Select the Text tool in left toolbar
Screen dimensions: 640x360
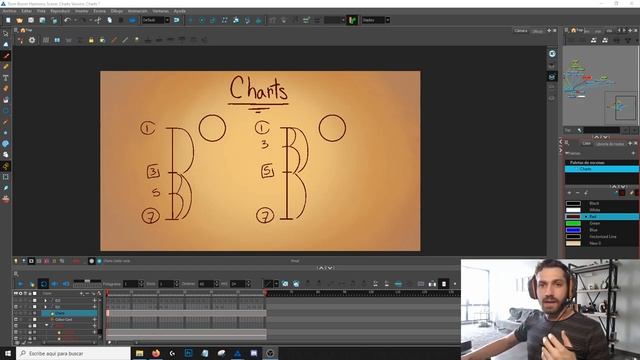click(x=6, y=78)
